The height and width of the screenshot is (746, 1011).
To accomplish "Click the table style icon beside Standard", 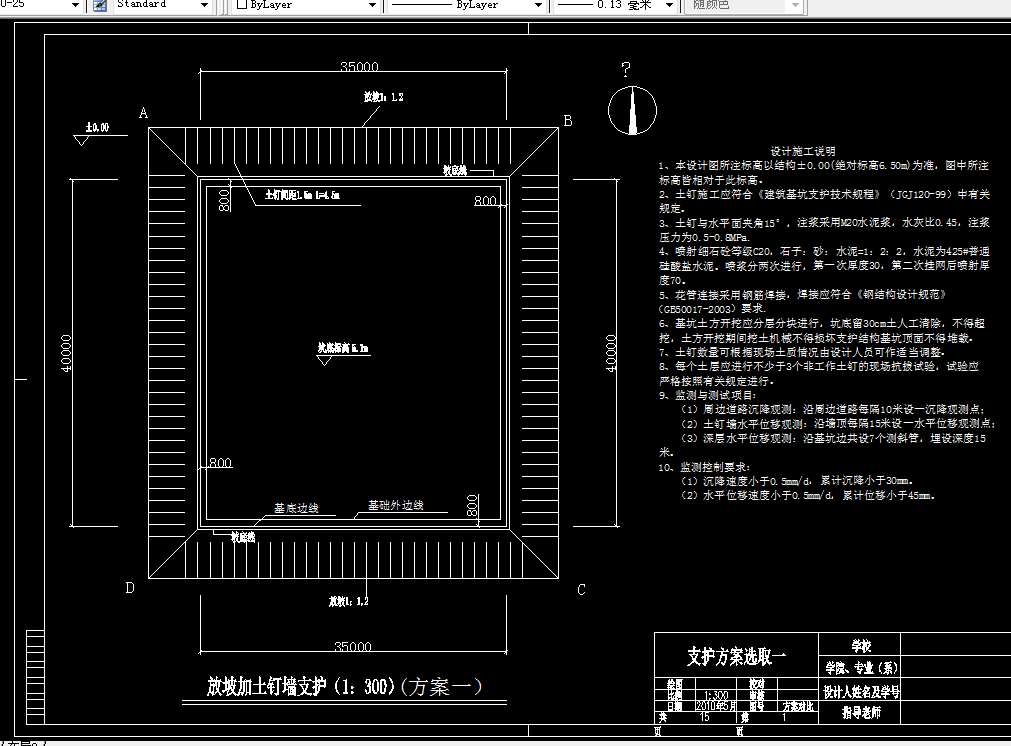I will click(100, 5).
